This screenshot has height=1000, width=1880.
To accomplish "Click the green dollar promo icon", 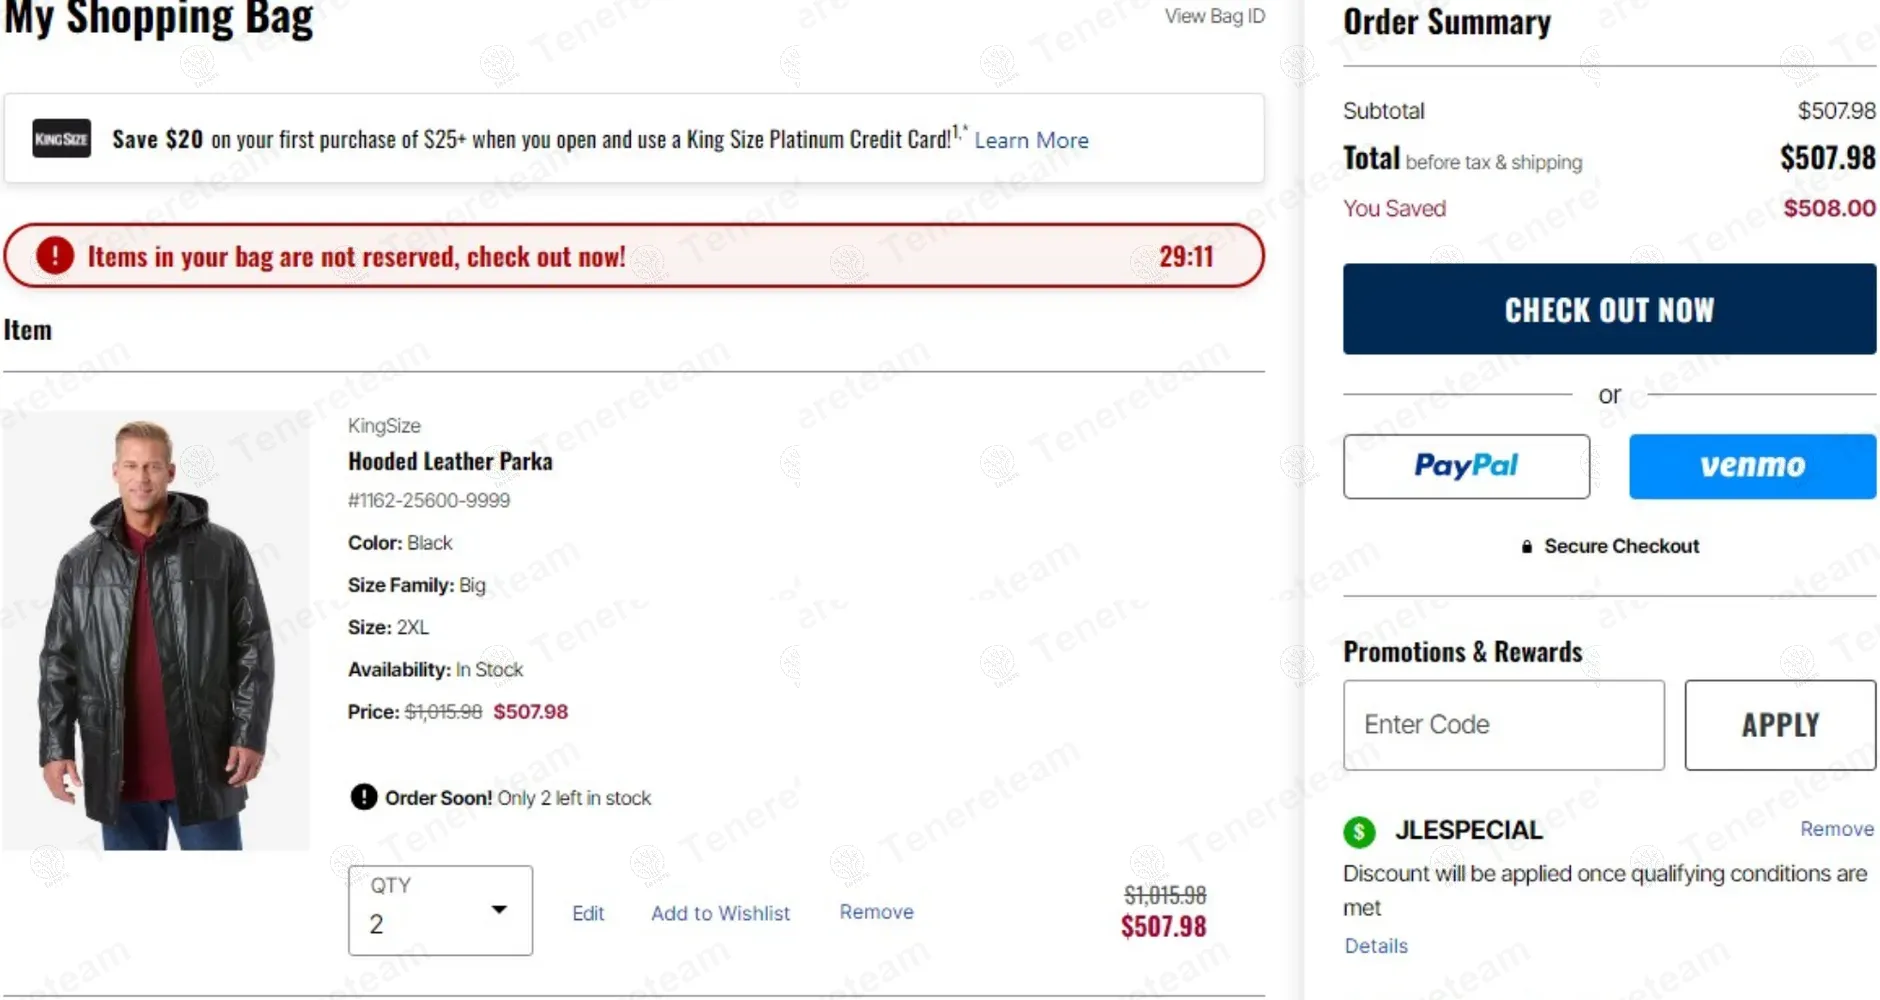I will click(x=1359, y=831).
